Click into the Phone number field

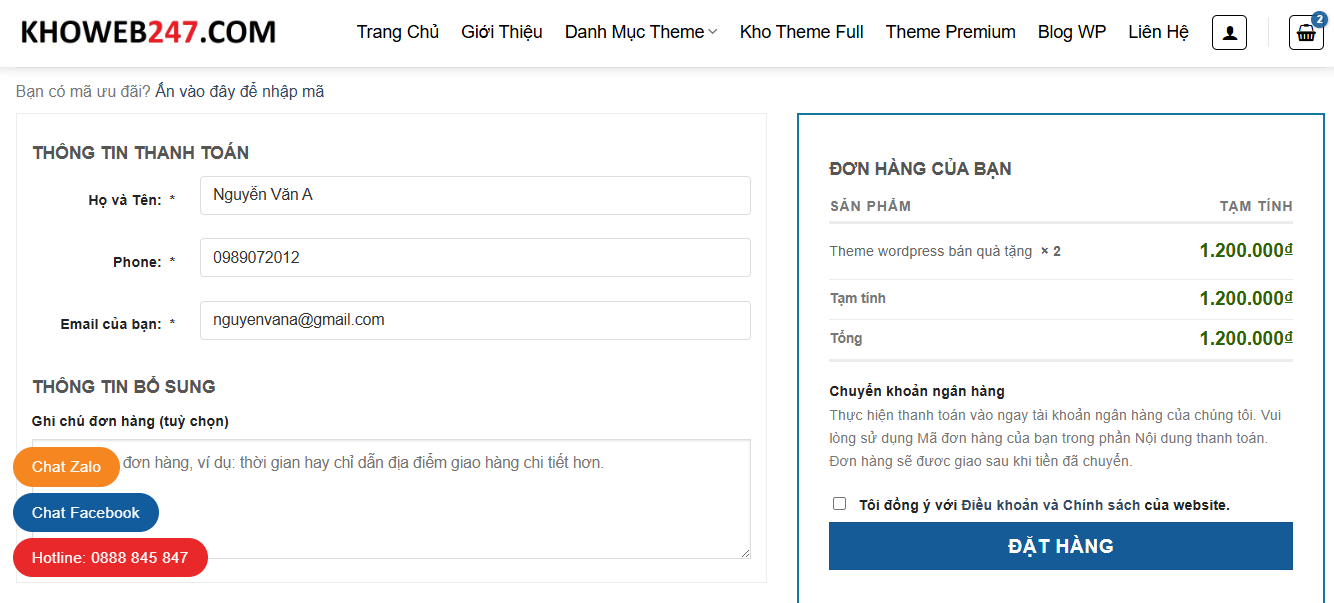click(x=475, y=257)
